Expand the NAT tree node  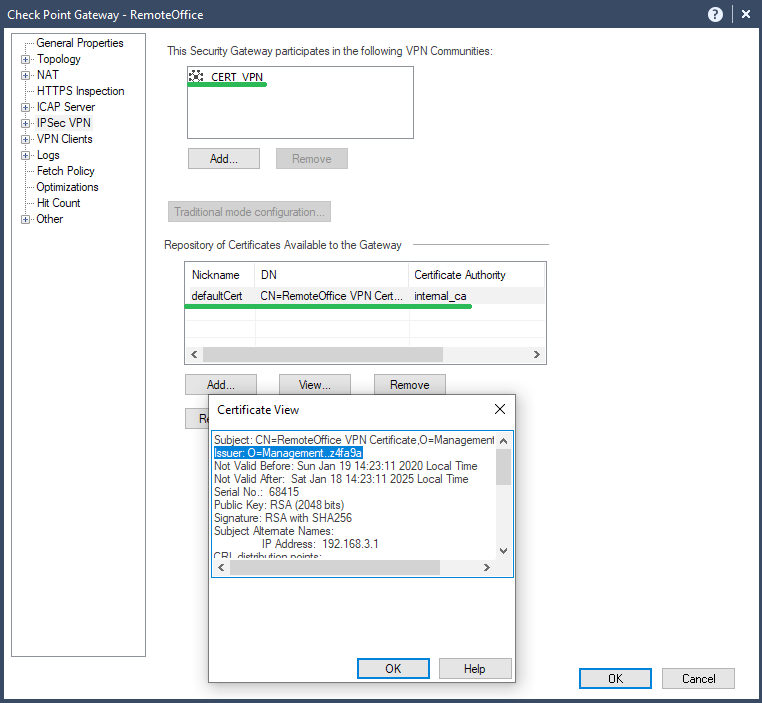point(25,75)
